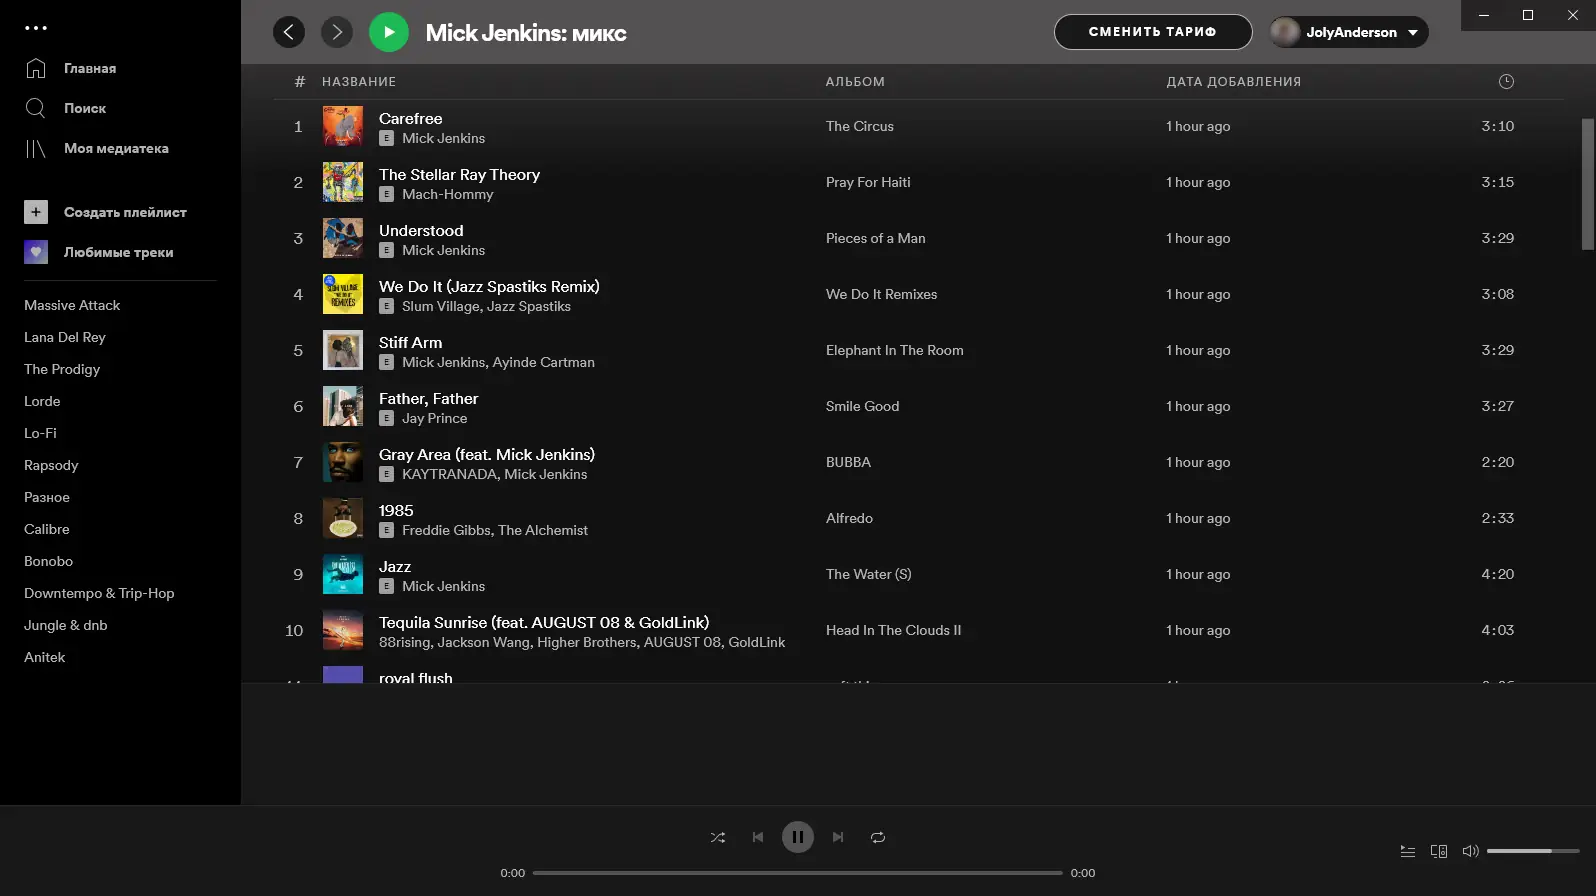Open the Lana Del Rey playlist
This screenshot has height=896, width=1596.
[x=65, y=337]
